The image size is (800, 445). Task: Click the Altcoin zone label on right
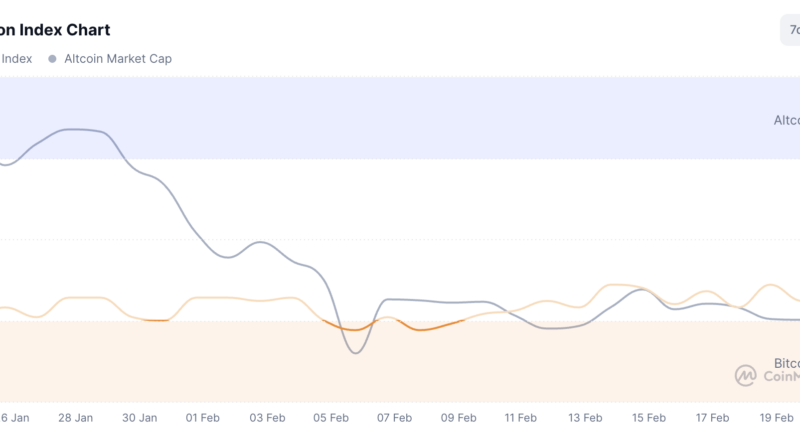coord(786,120)
